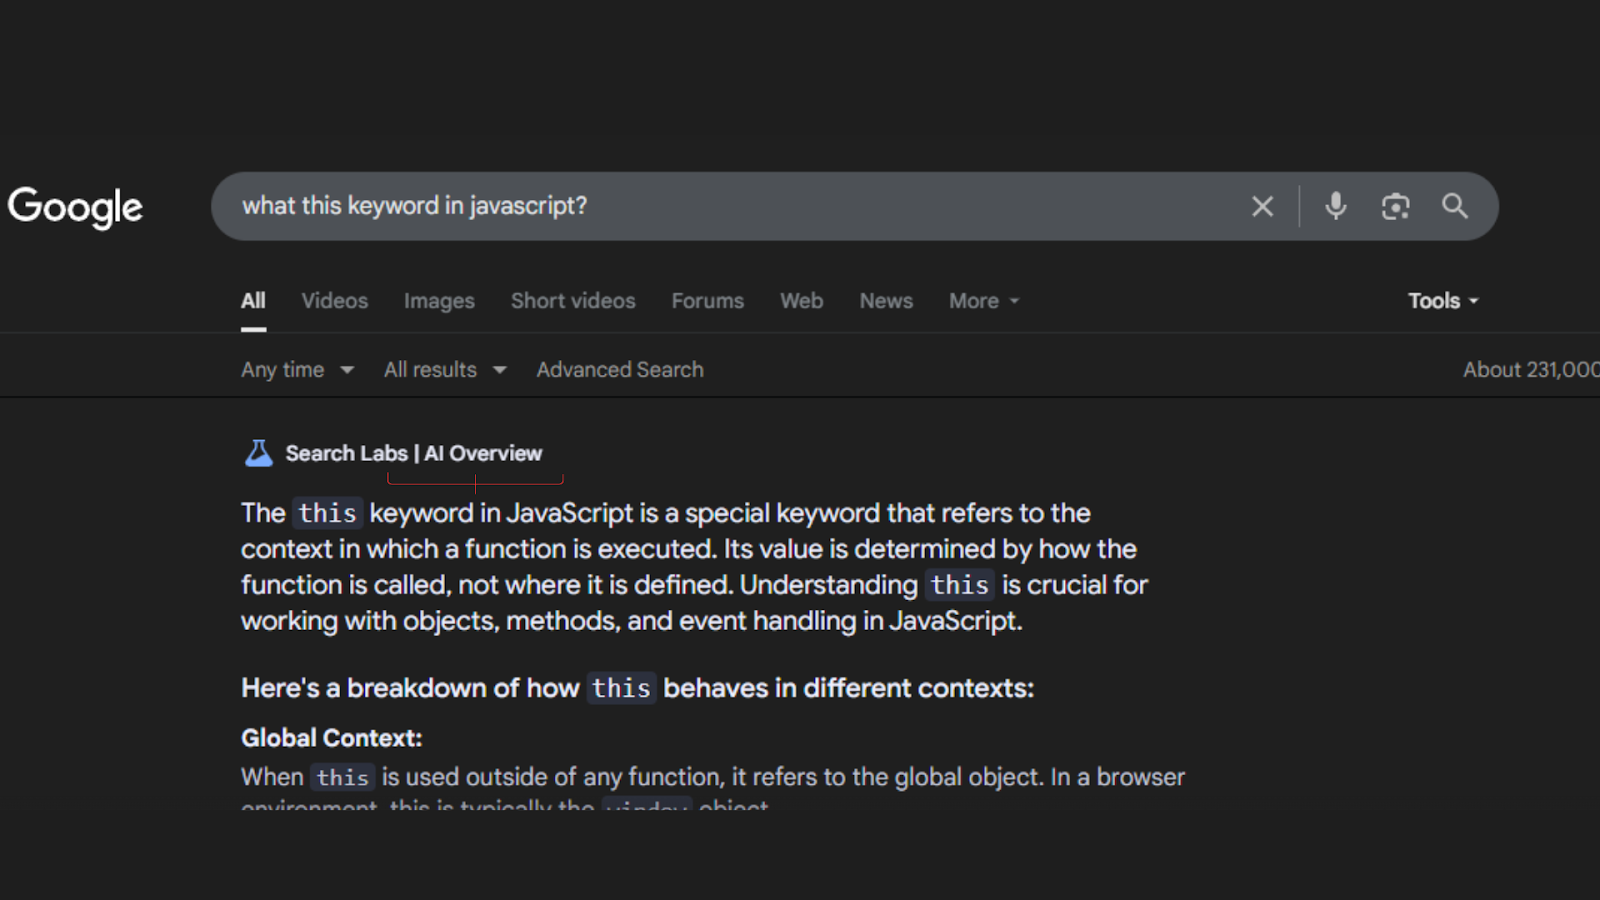Open the All results filter dropdown

pos(445,370)
